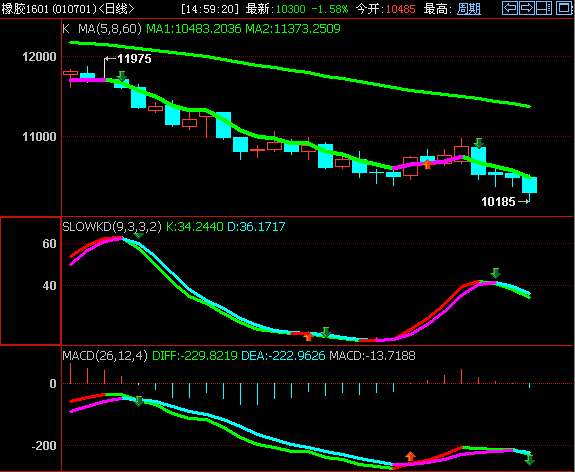
Task: Click the latest price 10300
Action: point(290,9)
